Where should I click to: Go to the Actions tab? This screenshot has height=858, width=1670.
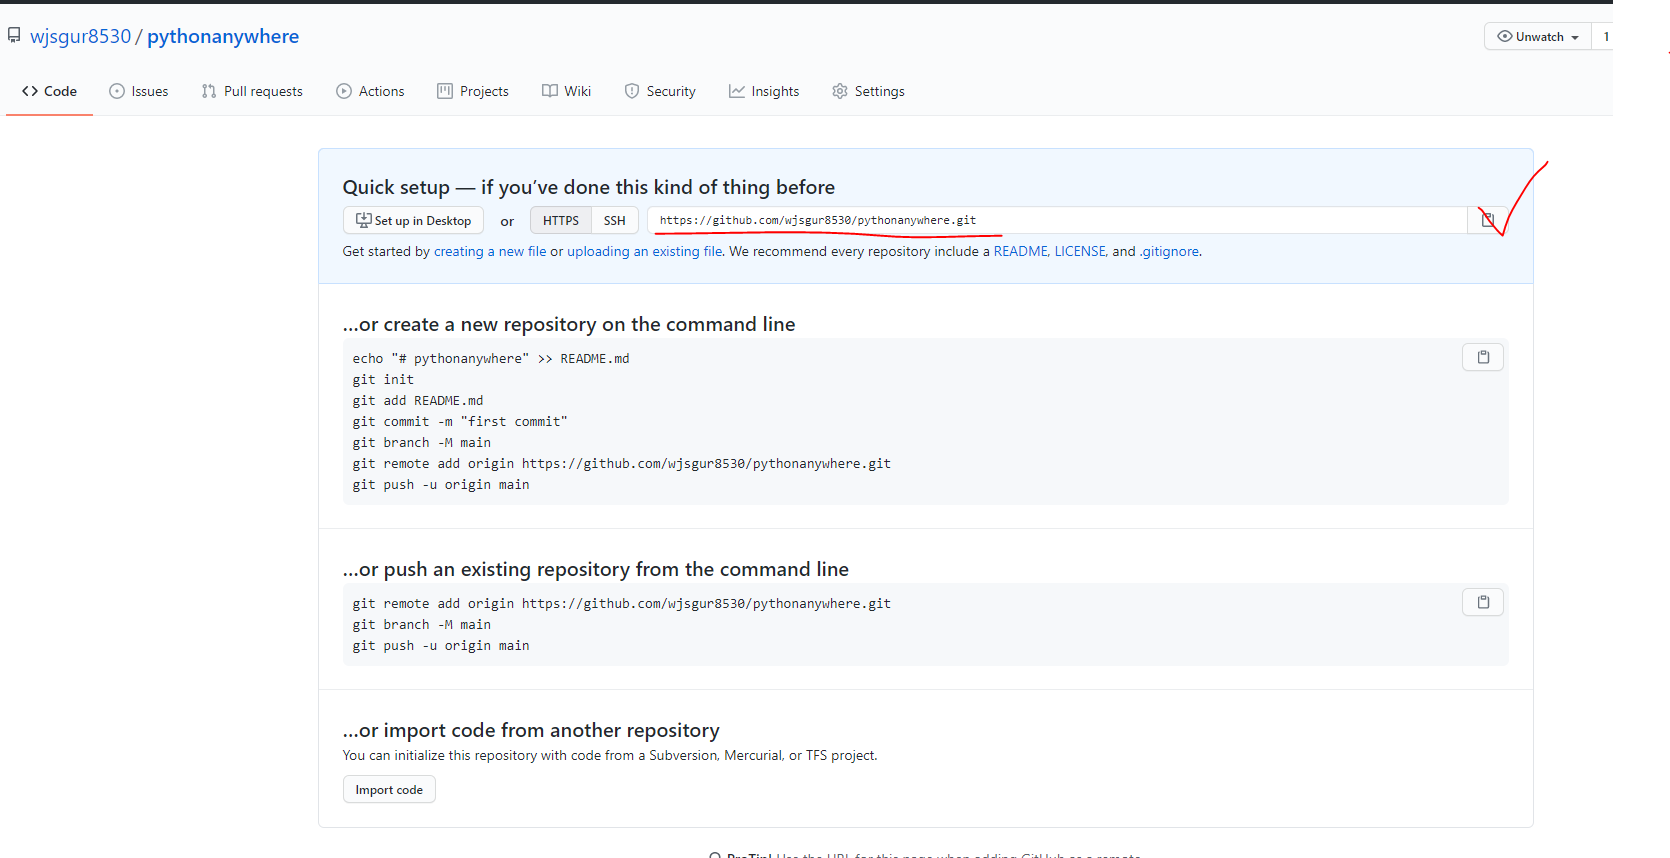click(x=370, y=91)
